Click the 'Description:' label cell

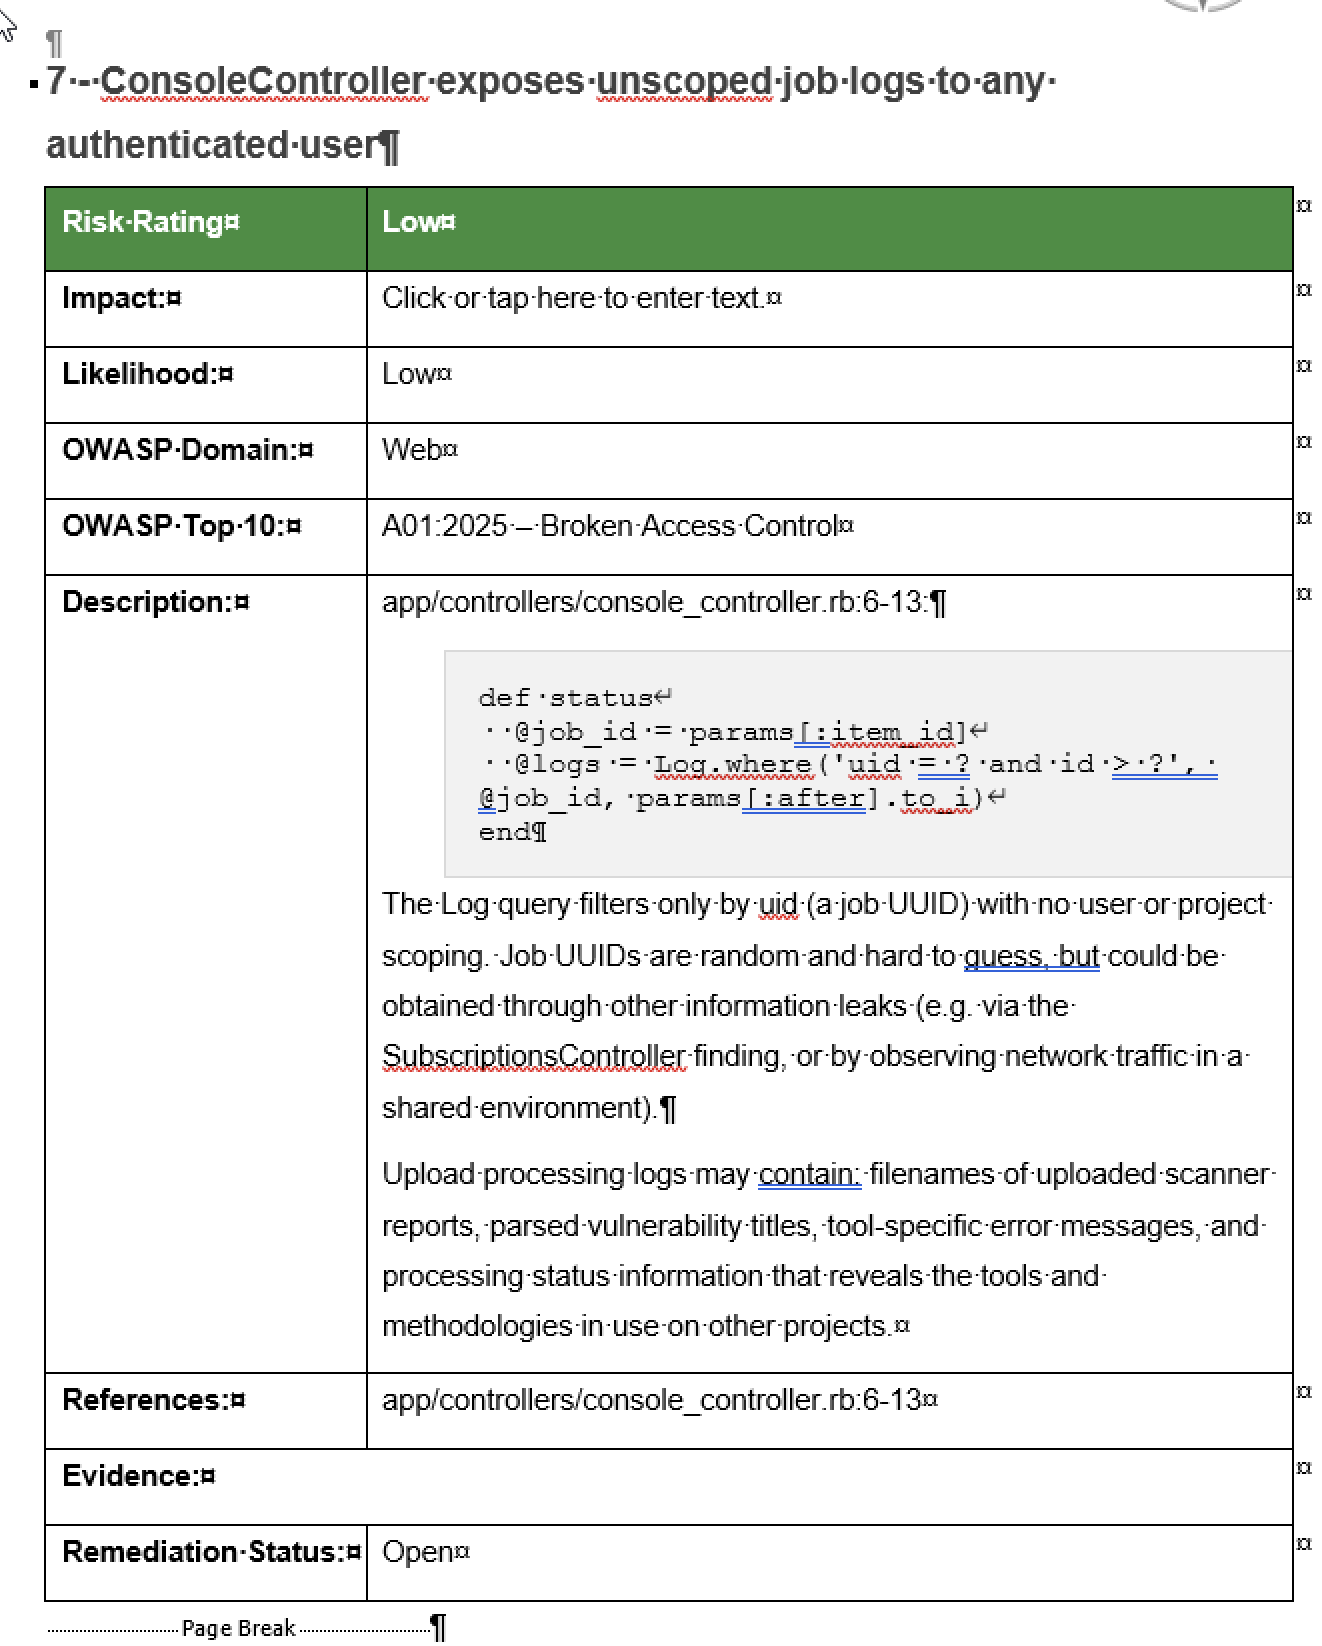click(x=155, y=602)
